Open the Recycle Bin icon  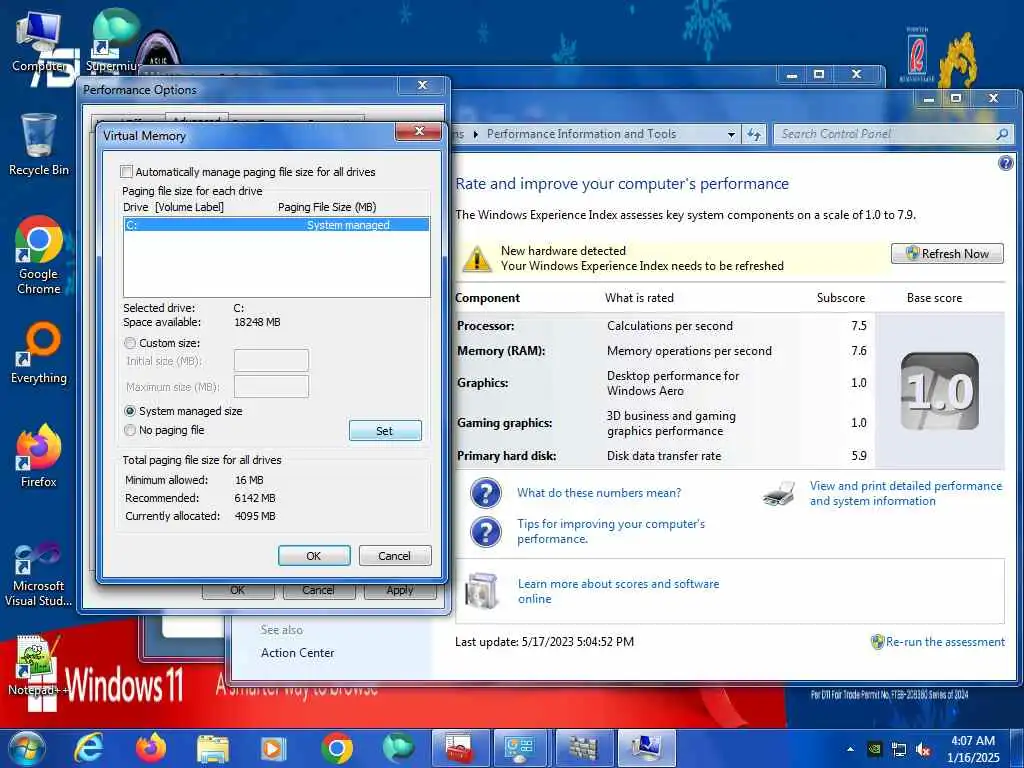(39, 145)
